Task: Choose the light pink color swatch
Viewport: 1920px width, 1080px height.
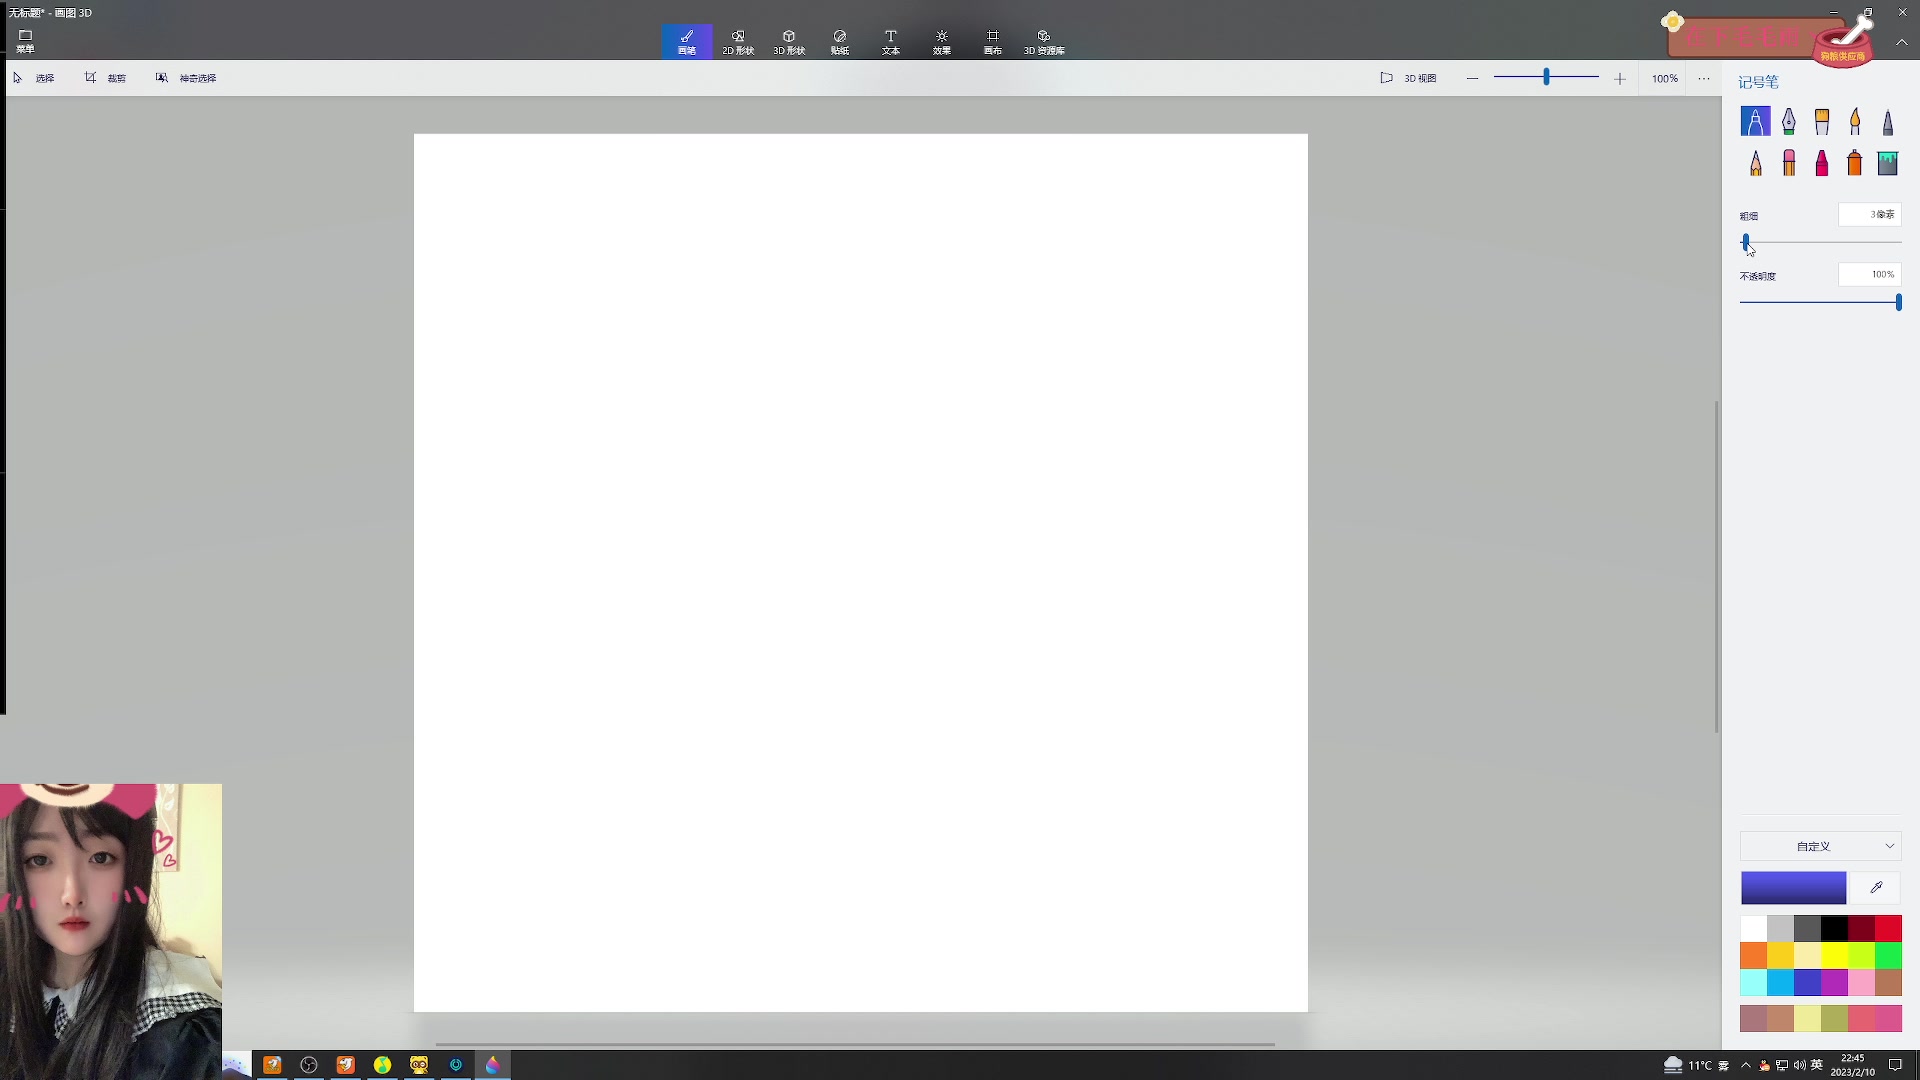Action: pos(1861,982)
